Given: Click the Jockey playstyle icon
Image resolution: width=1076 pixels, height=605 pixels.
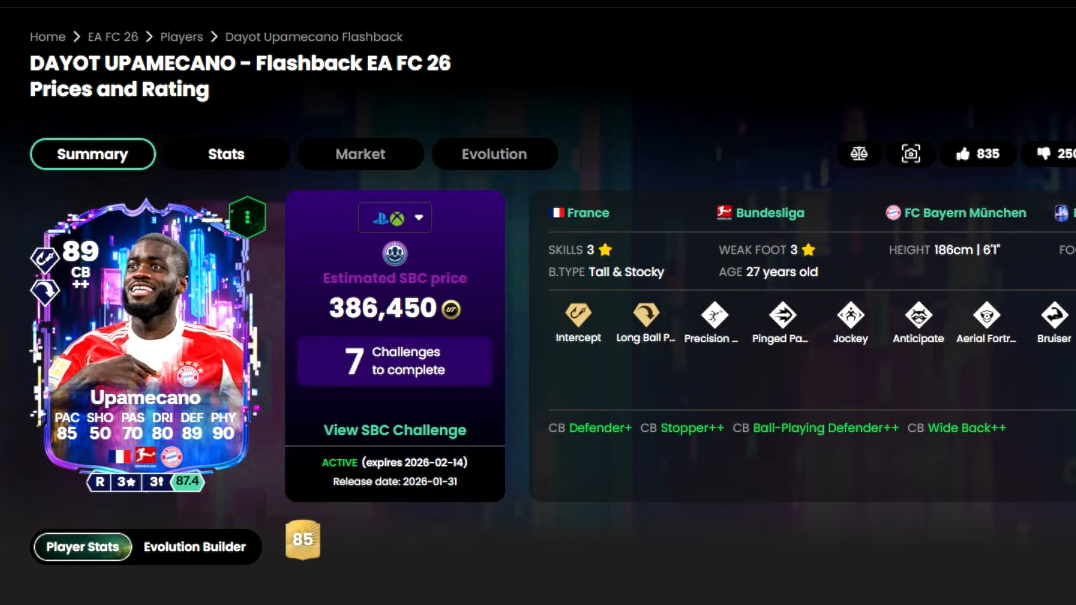Looking at the screenshot, I should click(x=850, y=316).
